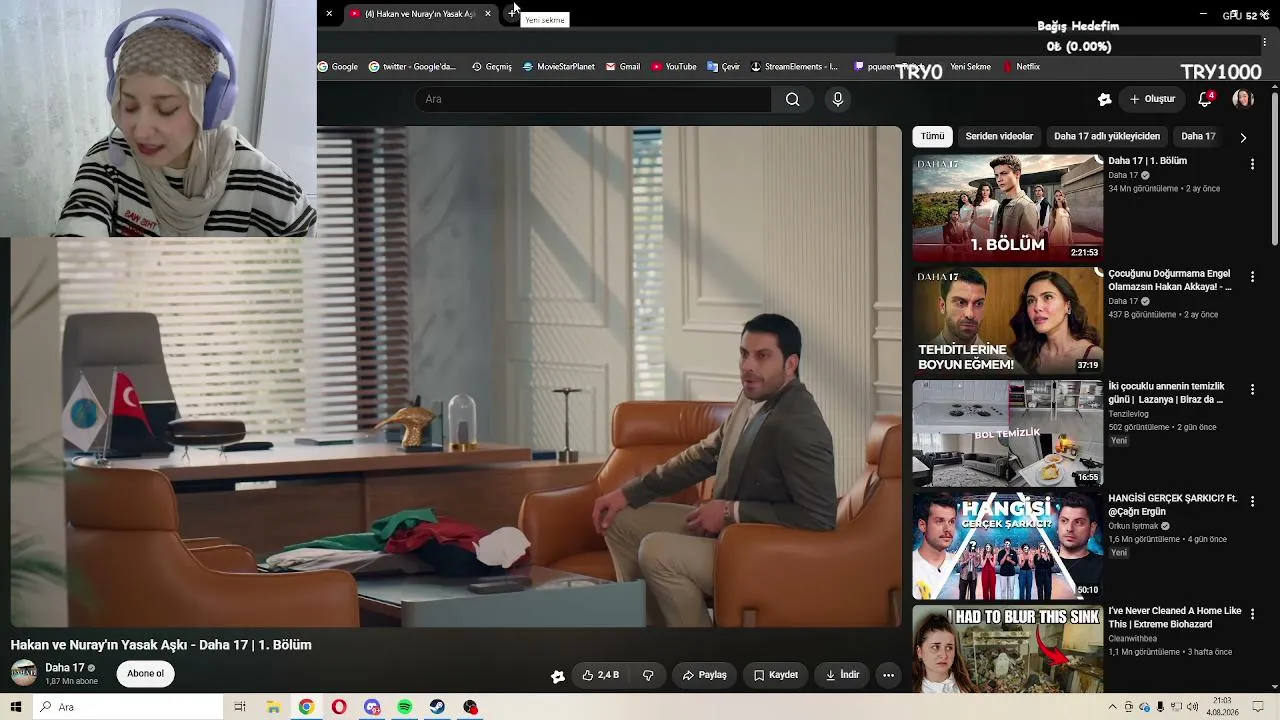Open Netflix bookmark
The width and height of the screenshot is (1280, 720).
(1021, 67)
